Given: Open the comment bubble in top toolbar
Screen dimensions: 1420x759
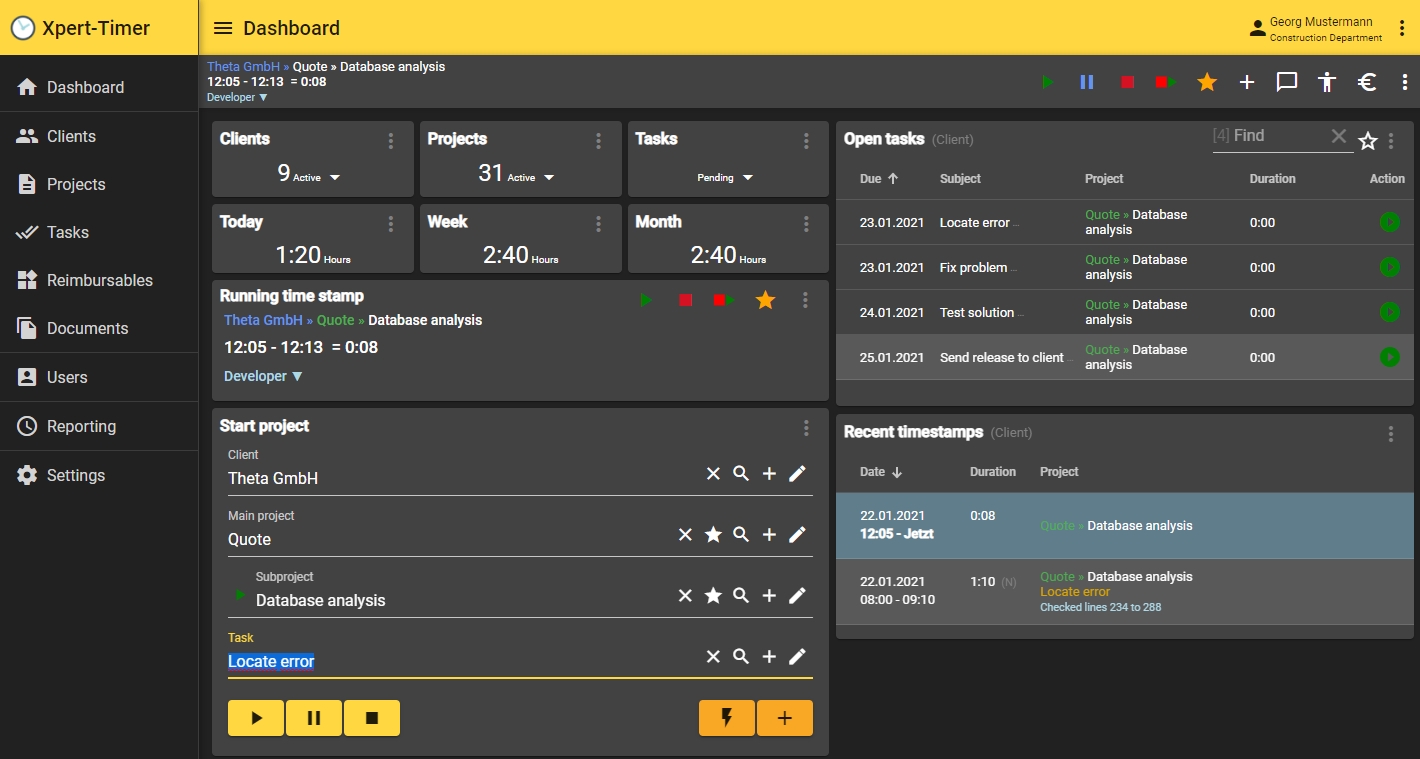Looking at the screenshot, I should point(1287,82).
